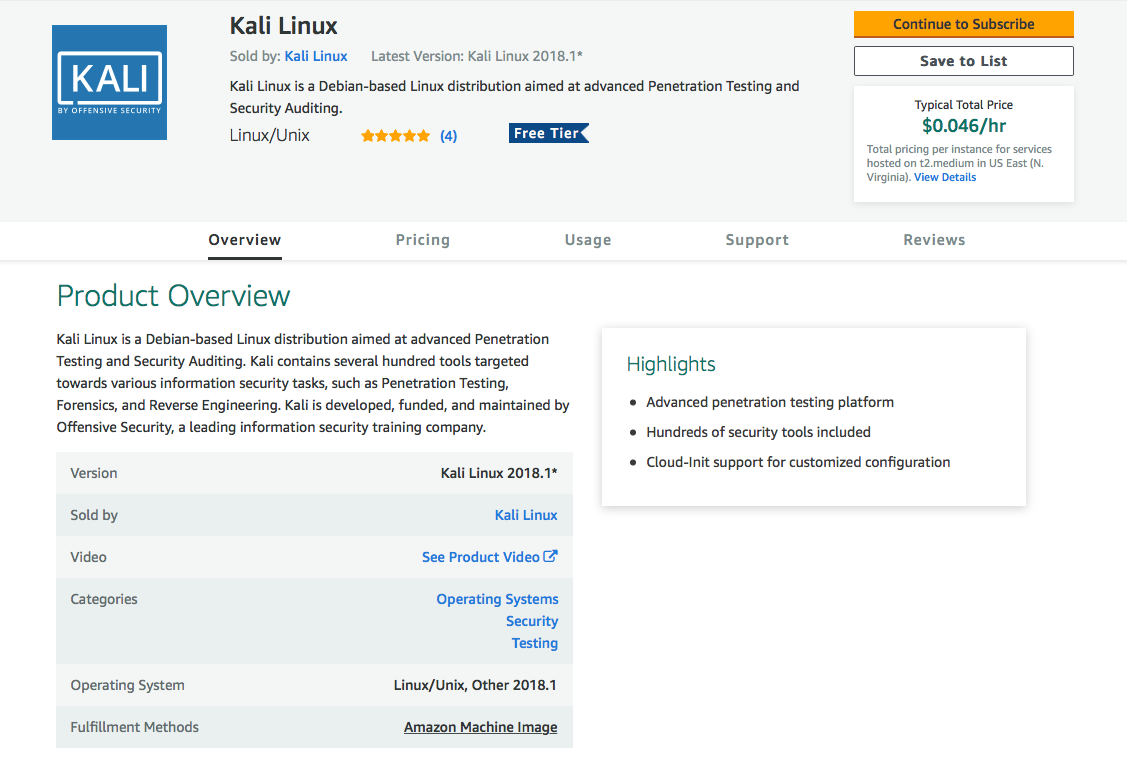
Task: Click the Amazon Machine Image fulfillment link
Action: point(481,727)
